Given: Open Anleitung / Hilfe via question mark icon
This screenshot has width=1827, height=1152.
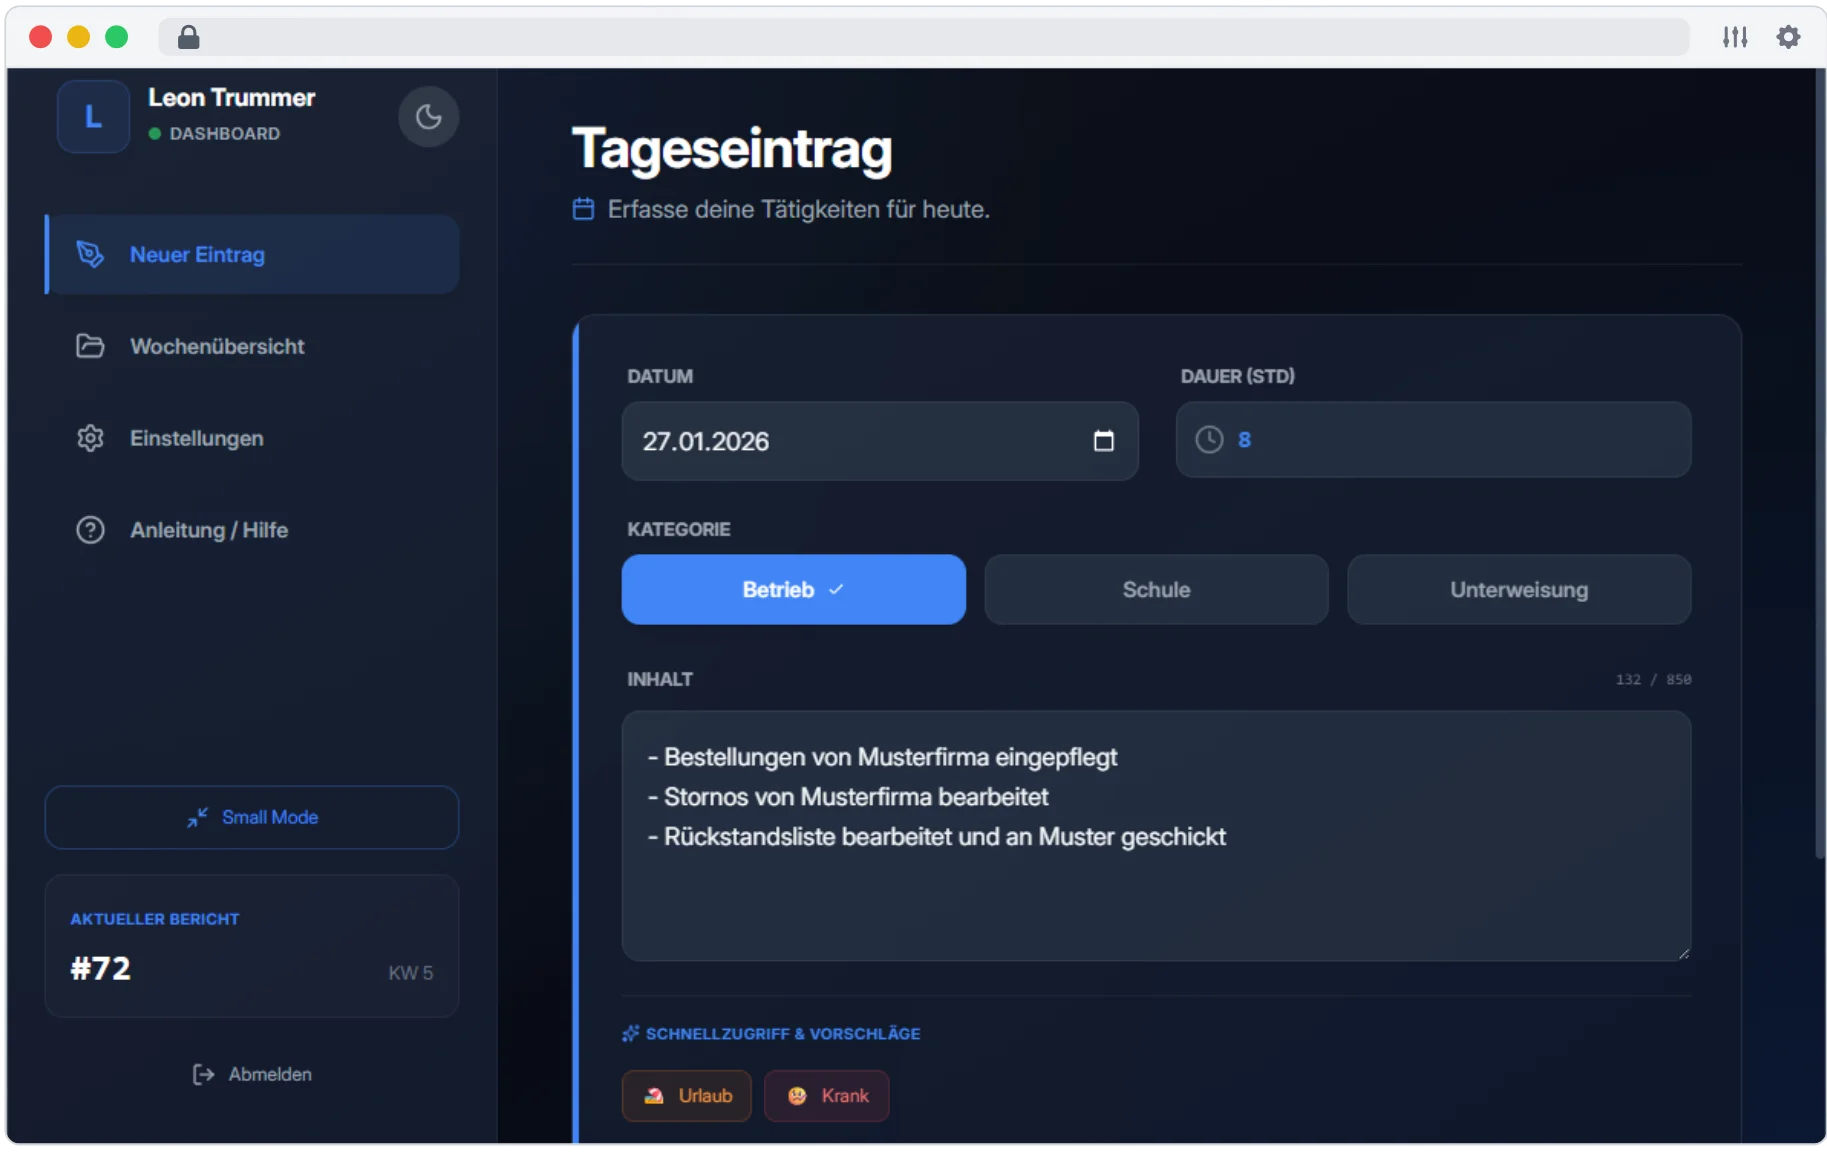Looking at the screenshot, I should click(x=90, y=530).
